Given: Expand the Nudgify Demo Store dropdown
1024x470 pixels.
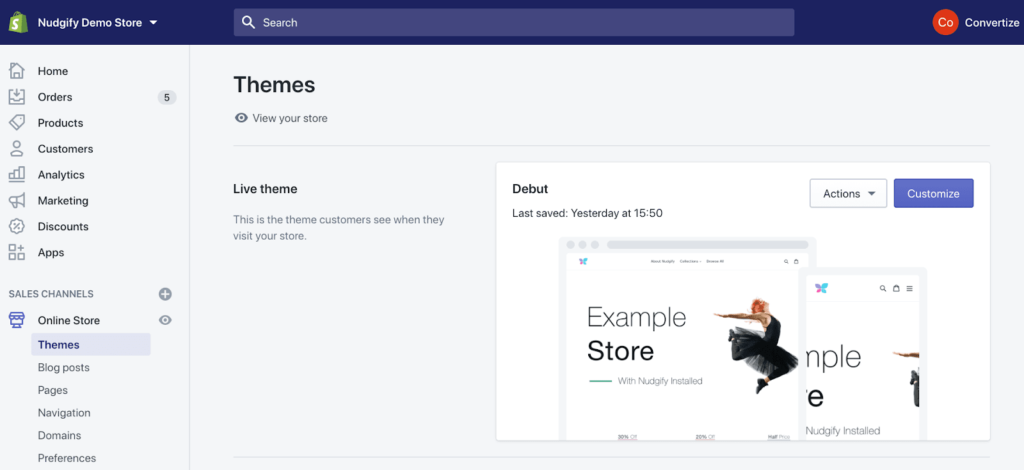Looking at the screenshot, I should 98,22.
